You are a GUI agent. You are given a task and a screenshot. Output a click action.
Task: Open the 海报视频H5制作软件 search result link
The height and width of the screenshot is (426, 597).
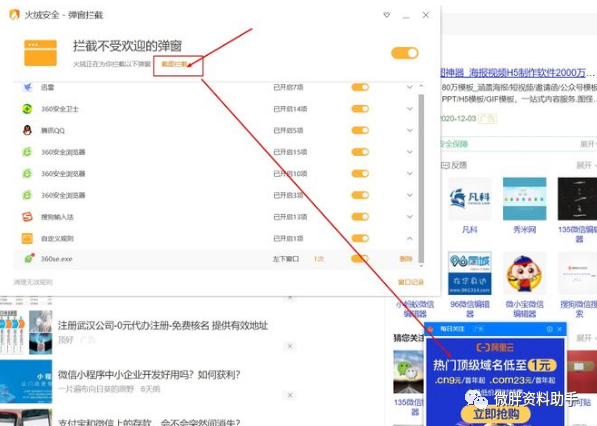point(516,72)
